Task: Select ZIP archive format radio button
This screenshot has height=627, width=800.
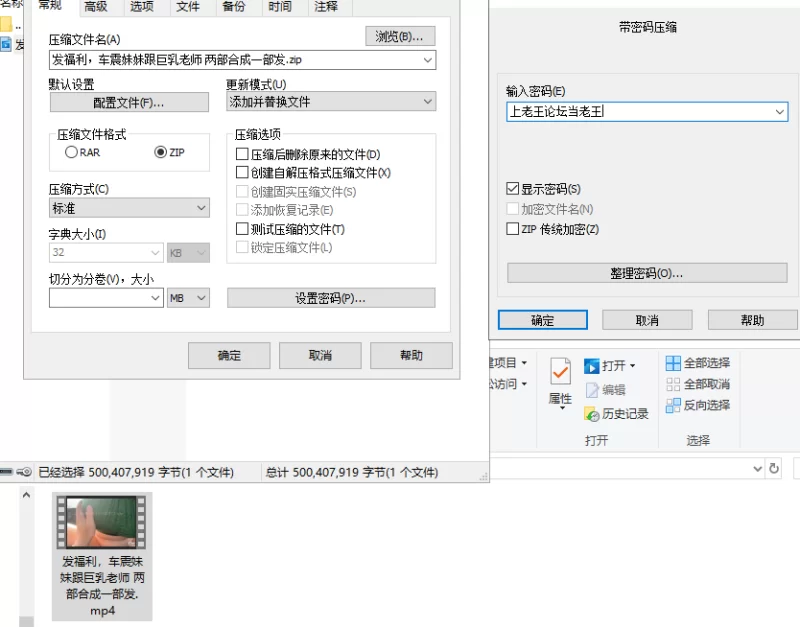Action: pyautogui.click(x=161, y=152)
